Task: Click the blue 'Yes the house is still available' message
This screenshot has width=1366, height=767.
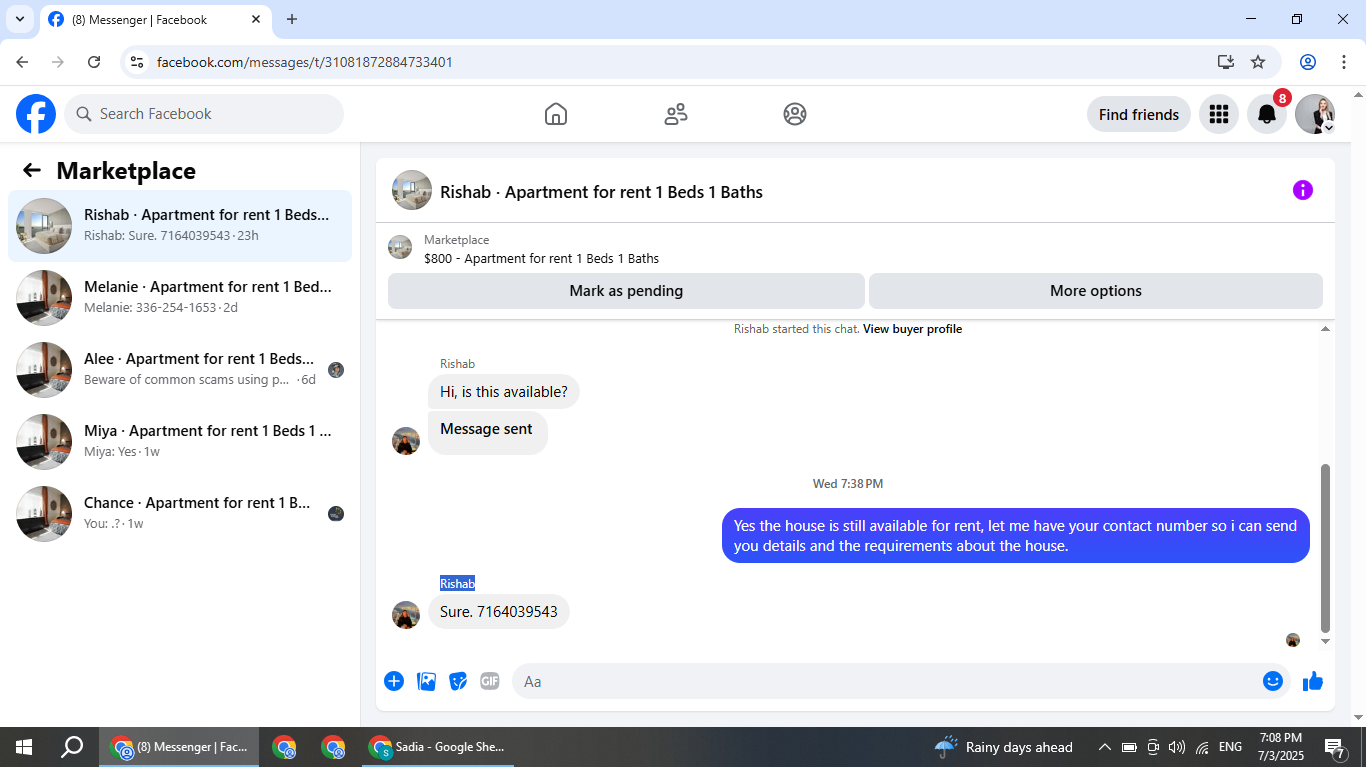Action: click(1015, 536)
